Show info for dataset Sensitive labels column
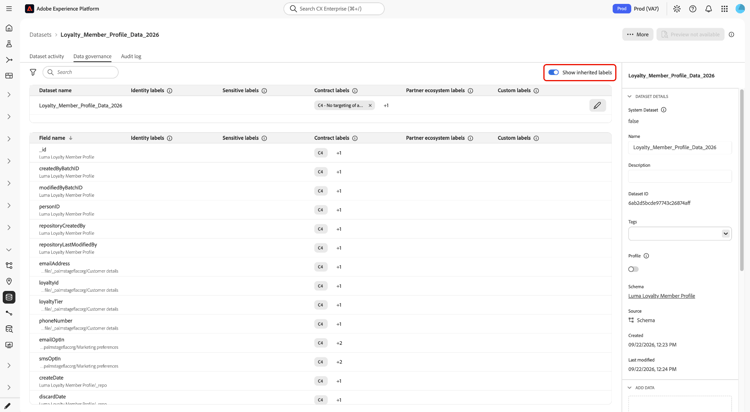The width and height of the screenshot is (750, 412). [x=264, y=90]
